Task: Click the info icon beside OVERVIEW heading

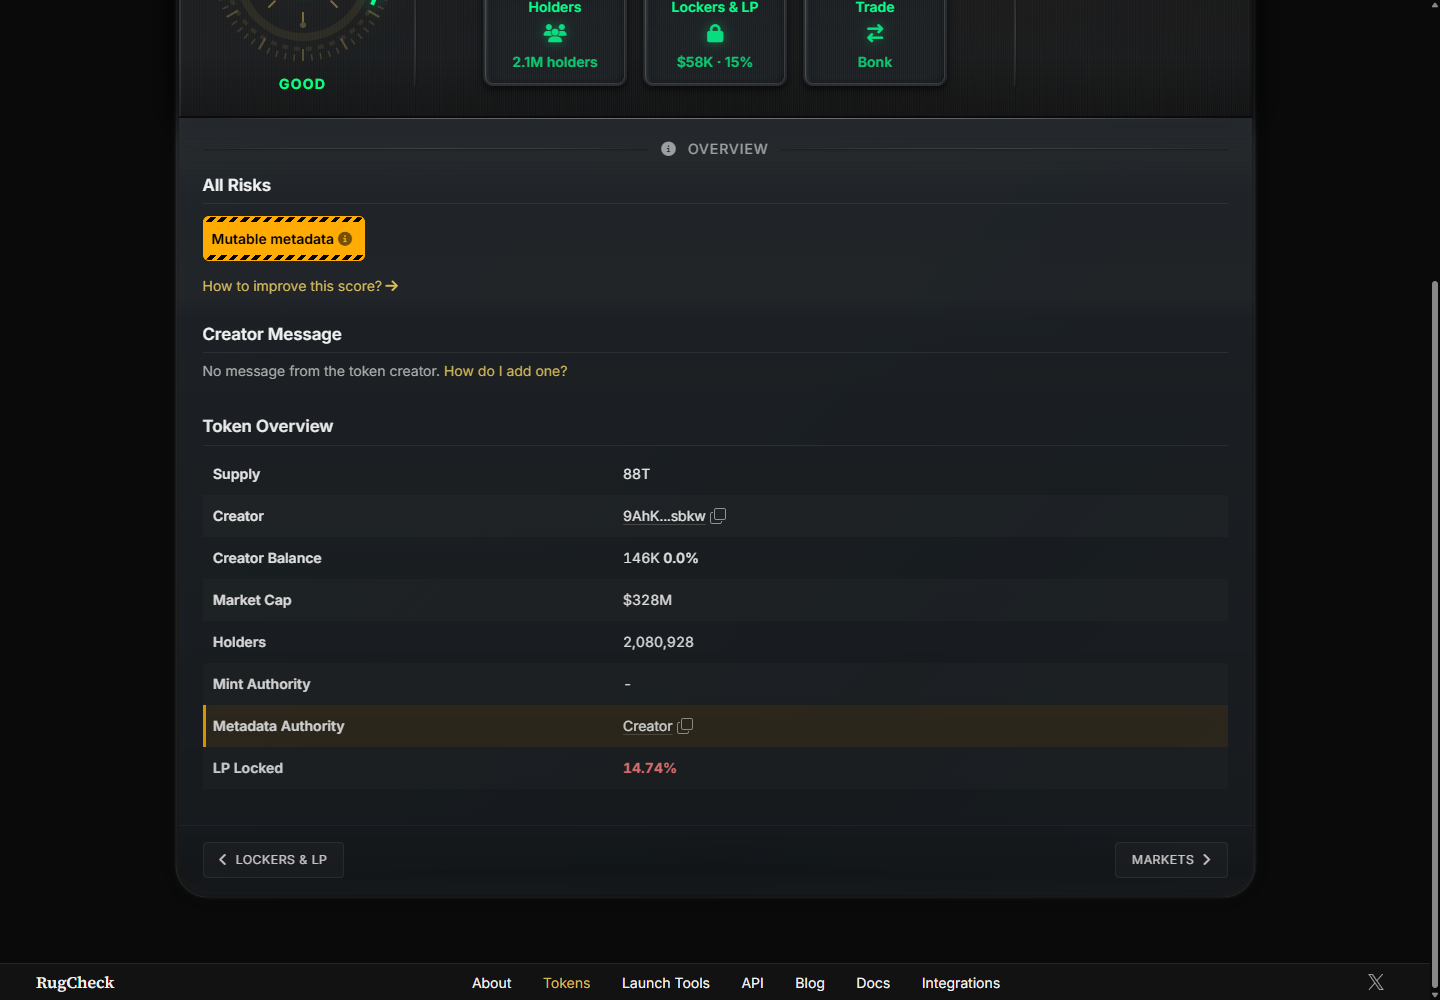Action: pos(668,149)
